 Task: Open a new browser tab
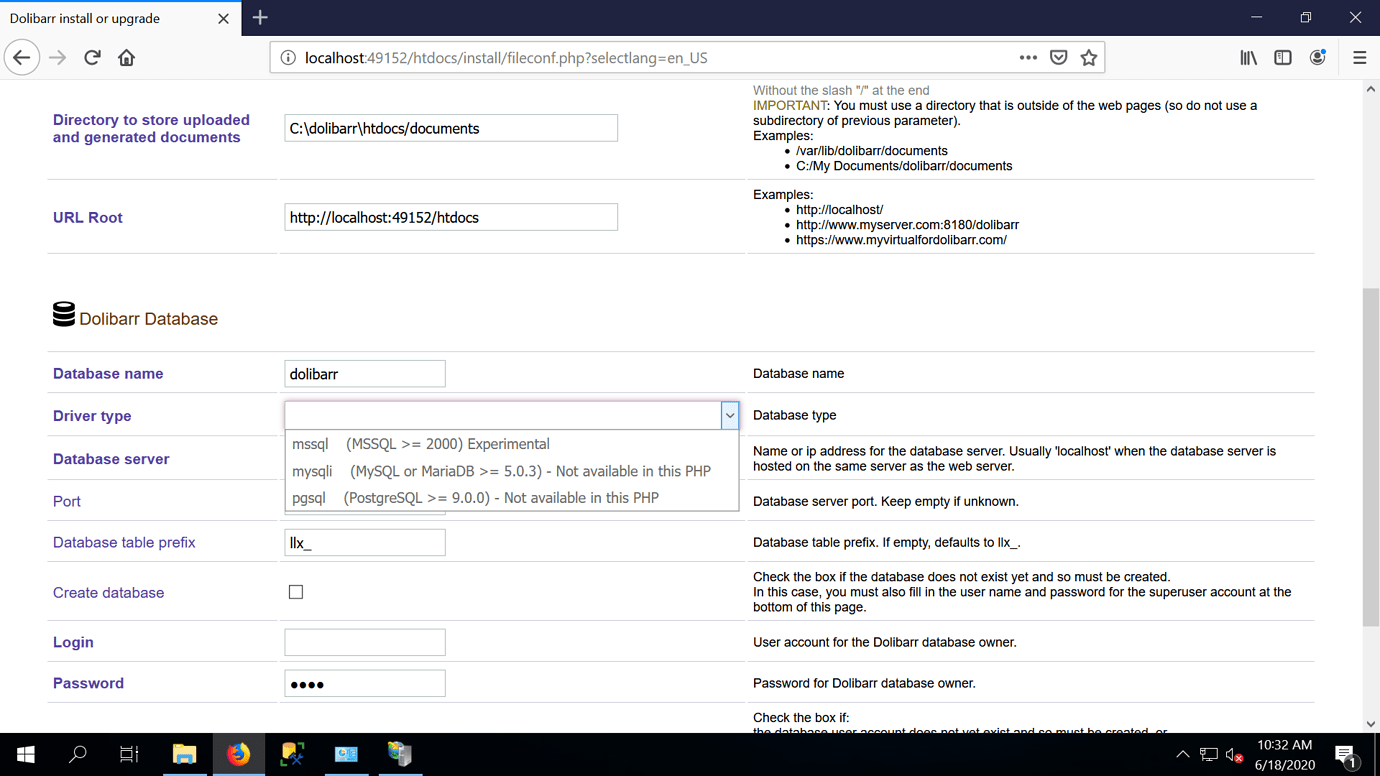(x=260, y=17)
